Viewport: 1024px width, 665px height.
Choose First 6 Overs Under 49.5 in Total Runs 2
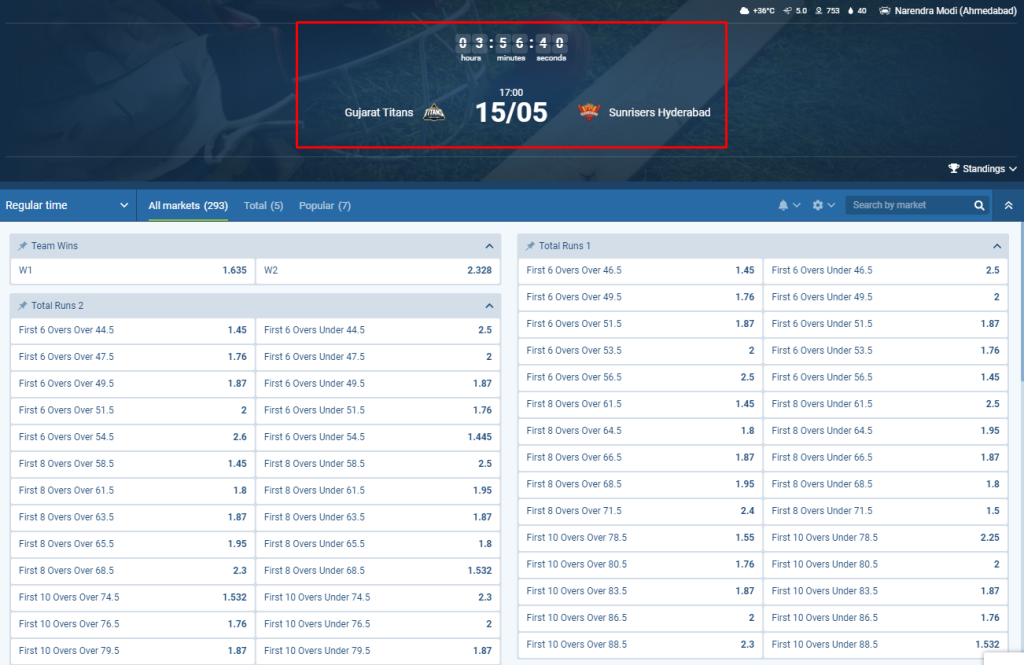coord(377,383)
